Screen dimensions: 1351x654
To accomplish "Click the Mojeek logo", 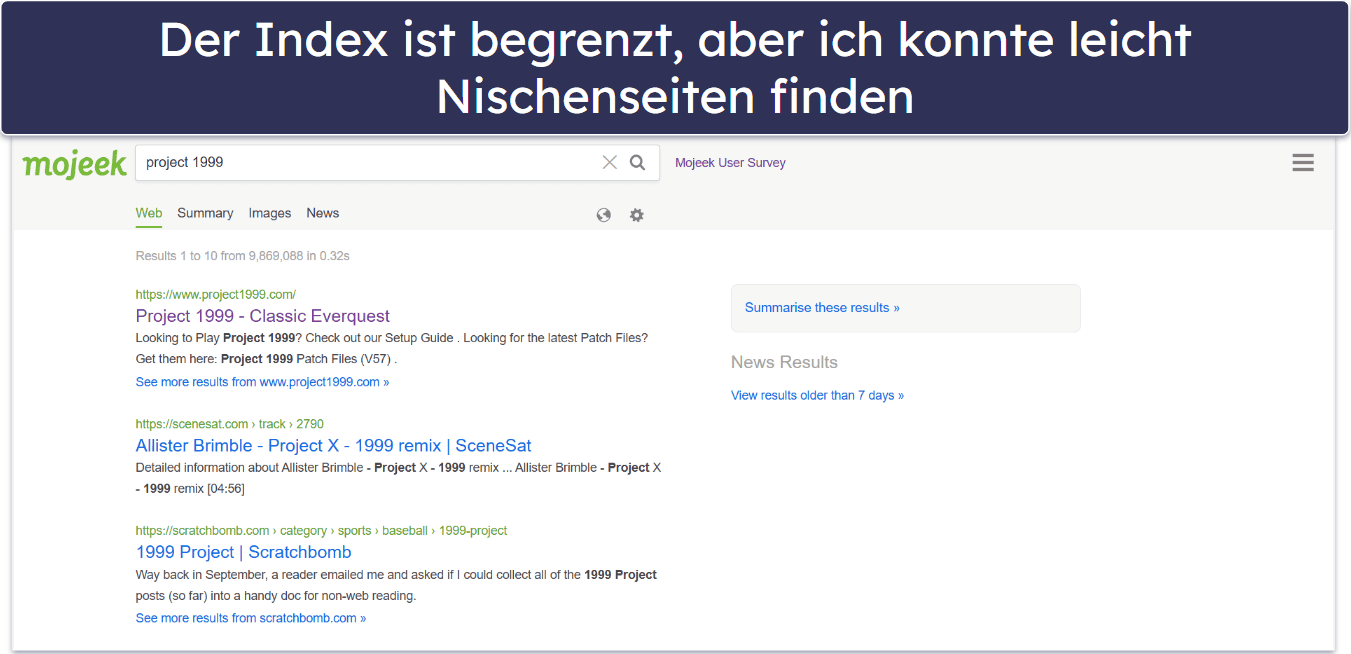I will click(75, 164).
